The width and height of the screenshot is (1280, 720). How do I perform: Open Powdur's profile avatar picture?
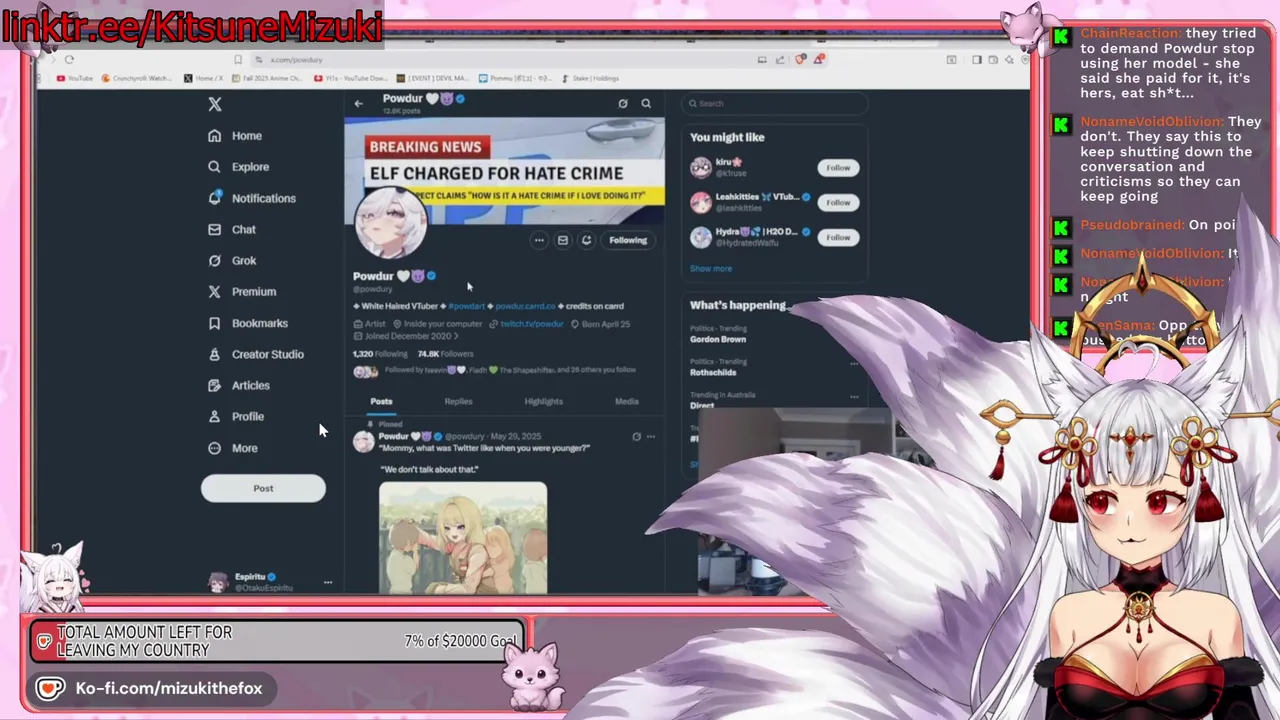pos(391,222)
